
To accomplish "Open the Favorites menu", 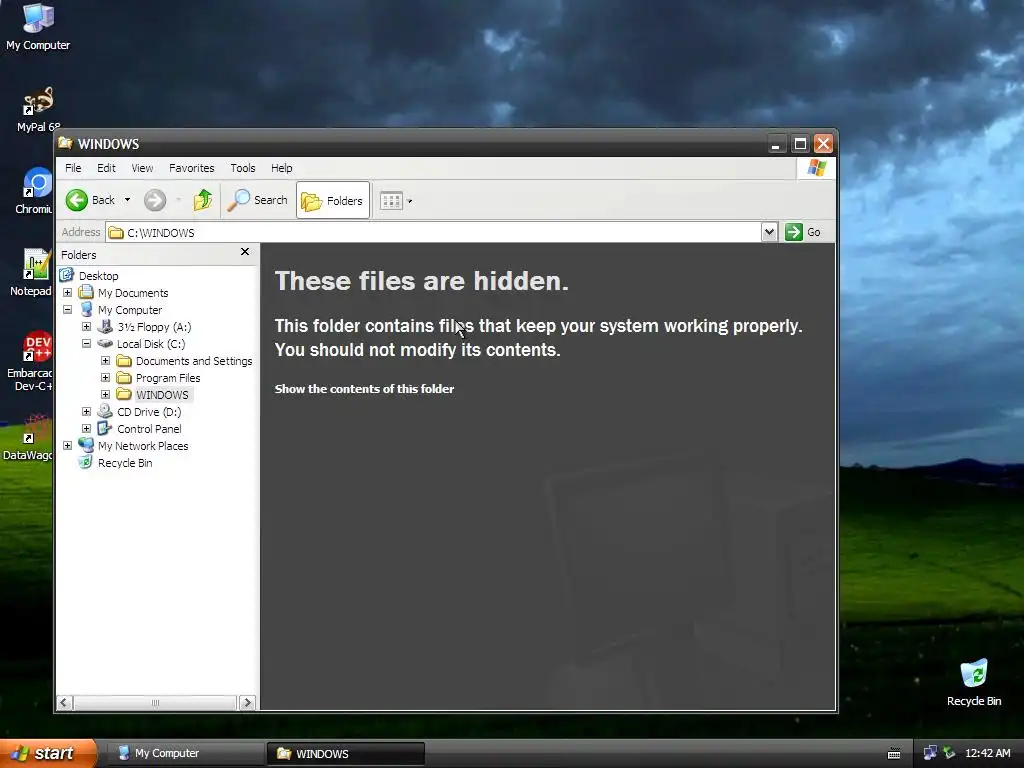I will [x=191, y=168].
